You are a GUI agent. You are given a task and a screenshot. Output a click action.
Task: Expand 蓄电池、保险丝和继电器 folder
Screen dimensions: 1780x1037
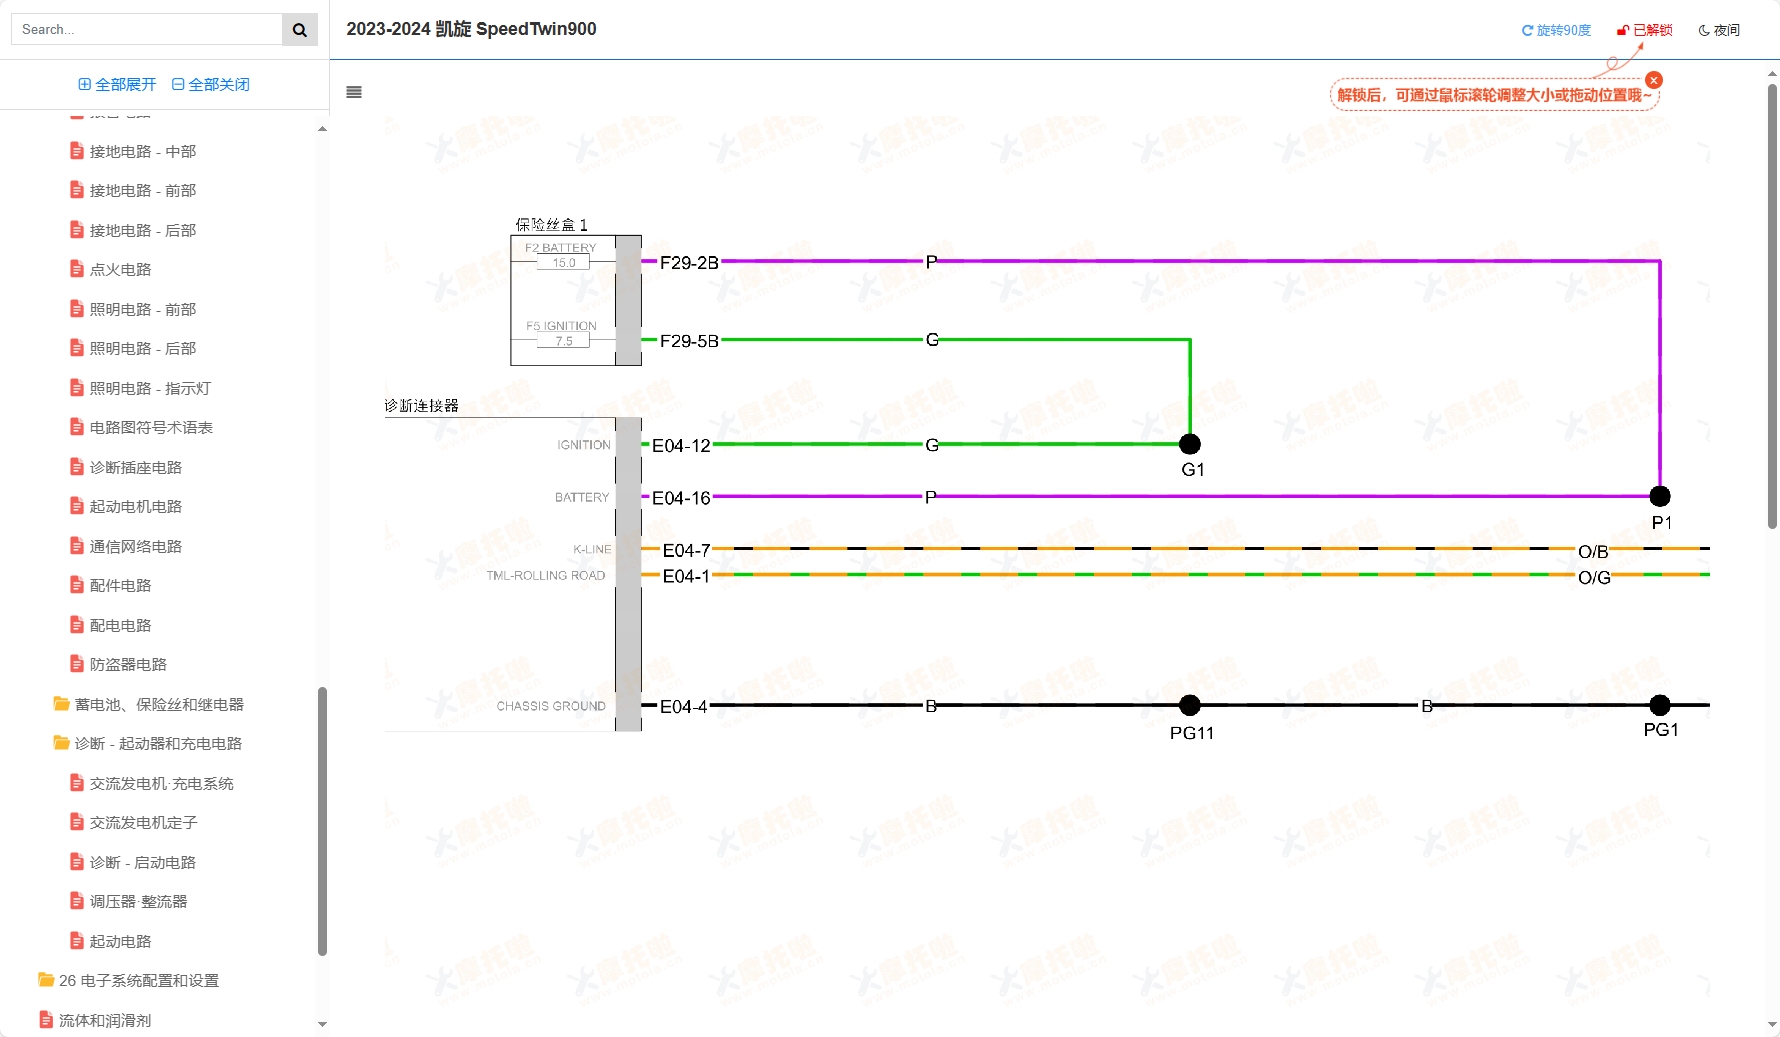click(159, 704)
